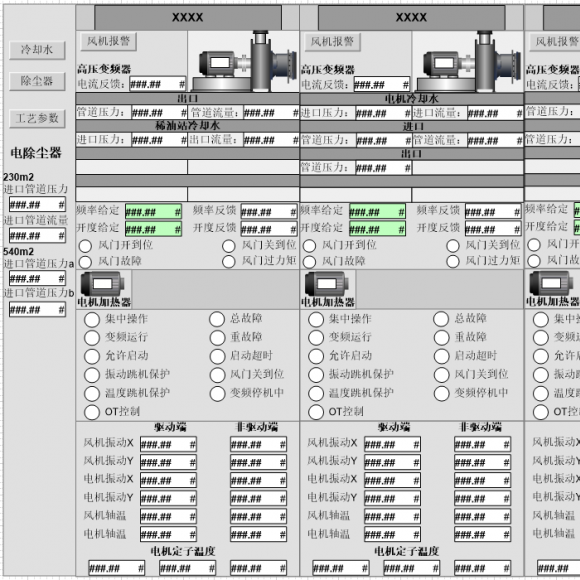Image resolution: width=580 pixels, height=580 pixels.
Task: Click 电机振动Y 非驱动端 value in the left panel
Action: tap(258, 499)
